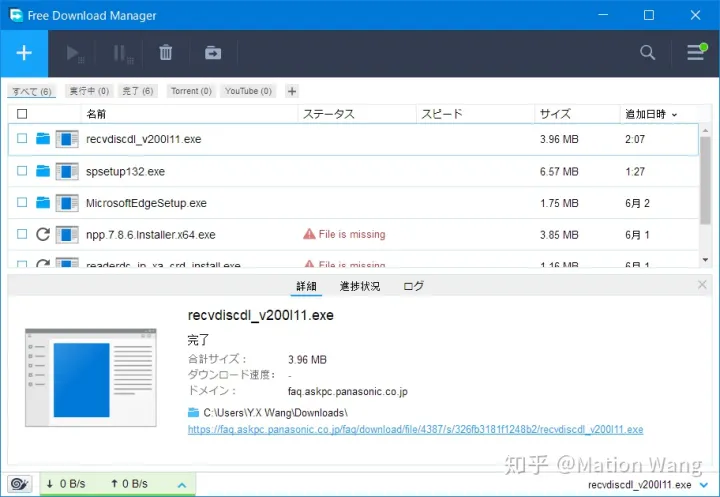This screenshot has width=720, height=497.
Task: Click warning icon beside File is missing
Action: click(x=309, y=234)
